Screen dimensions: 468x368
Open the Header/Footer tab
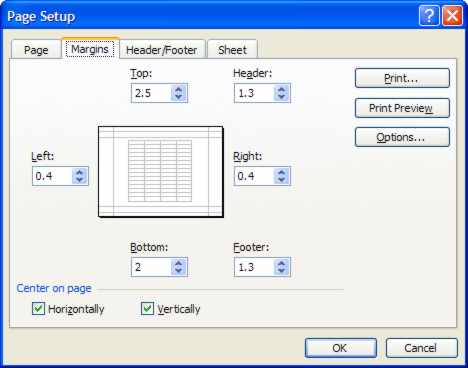pos(162,50)
